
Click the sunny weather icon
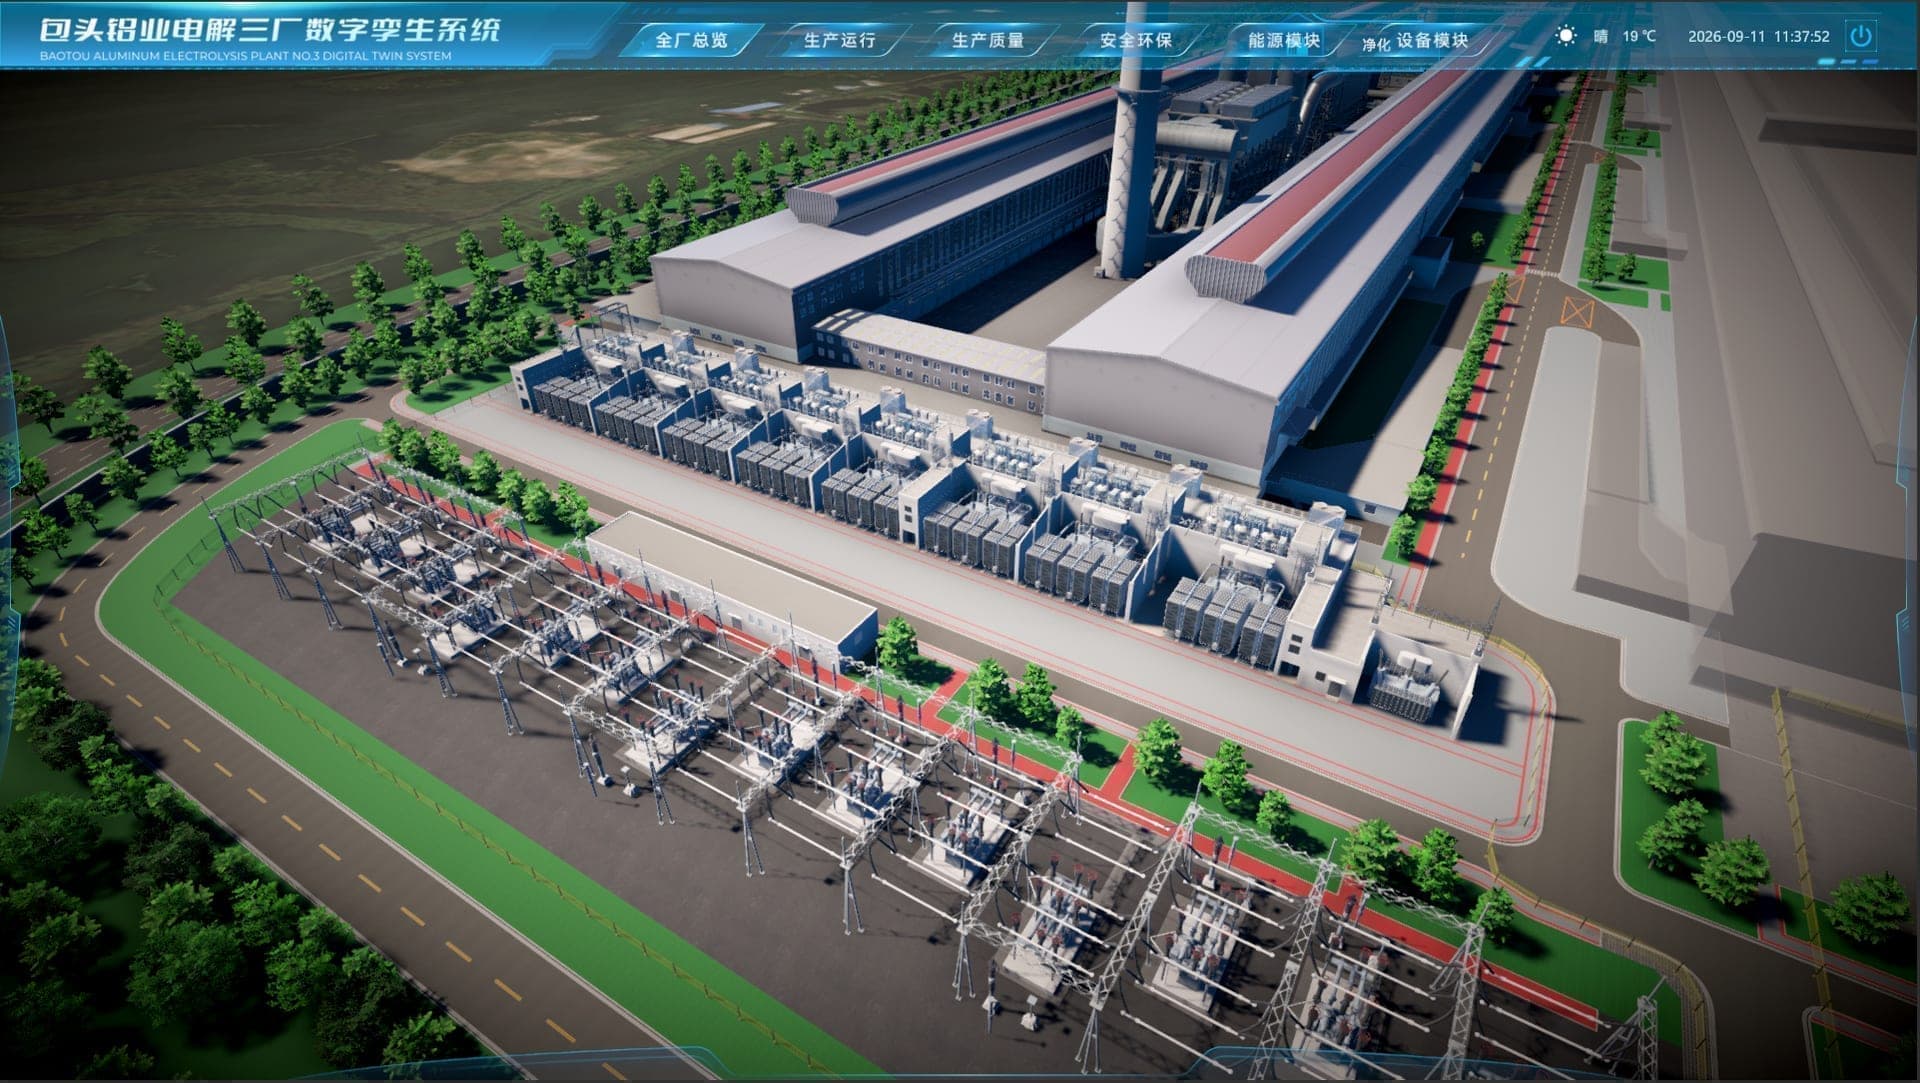(x=1566, y=36)
